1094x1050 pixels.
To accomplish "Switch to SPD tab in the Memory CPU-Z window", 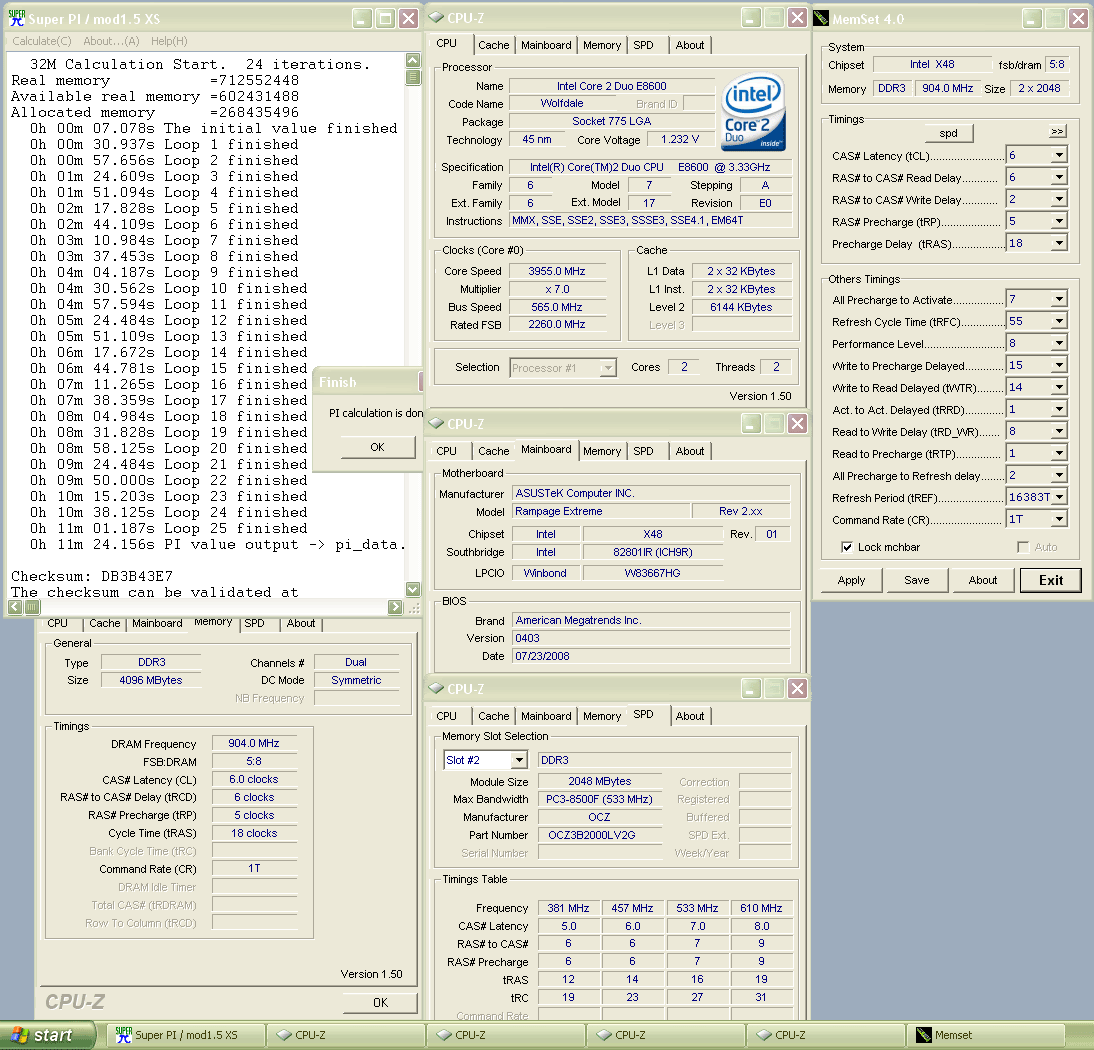I will point(255,623).
